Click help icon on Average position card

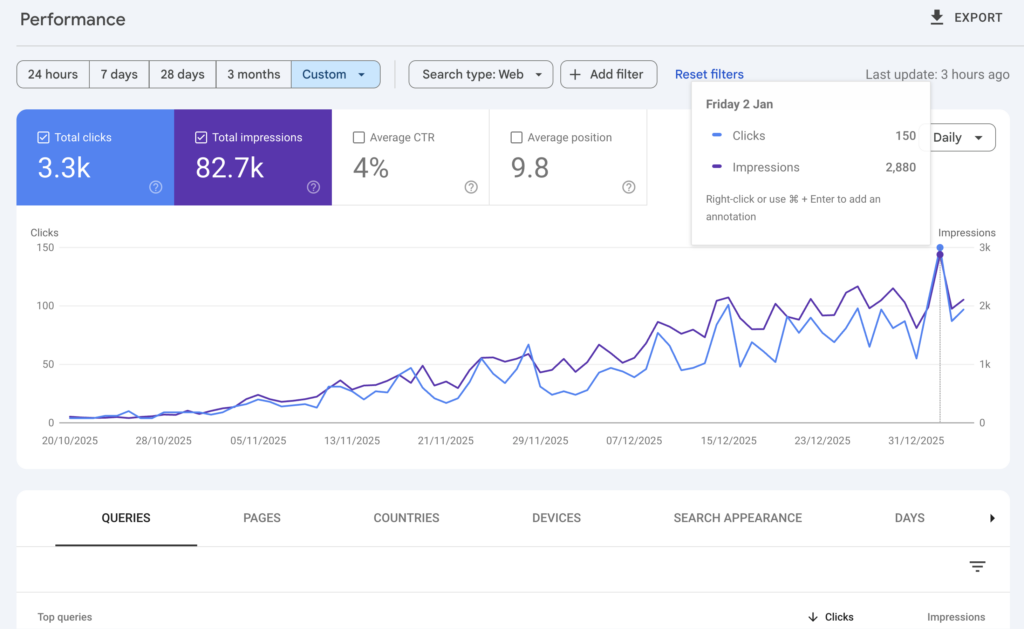point(629,187)
